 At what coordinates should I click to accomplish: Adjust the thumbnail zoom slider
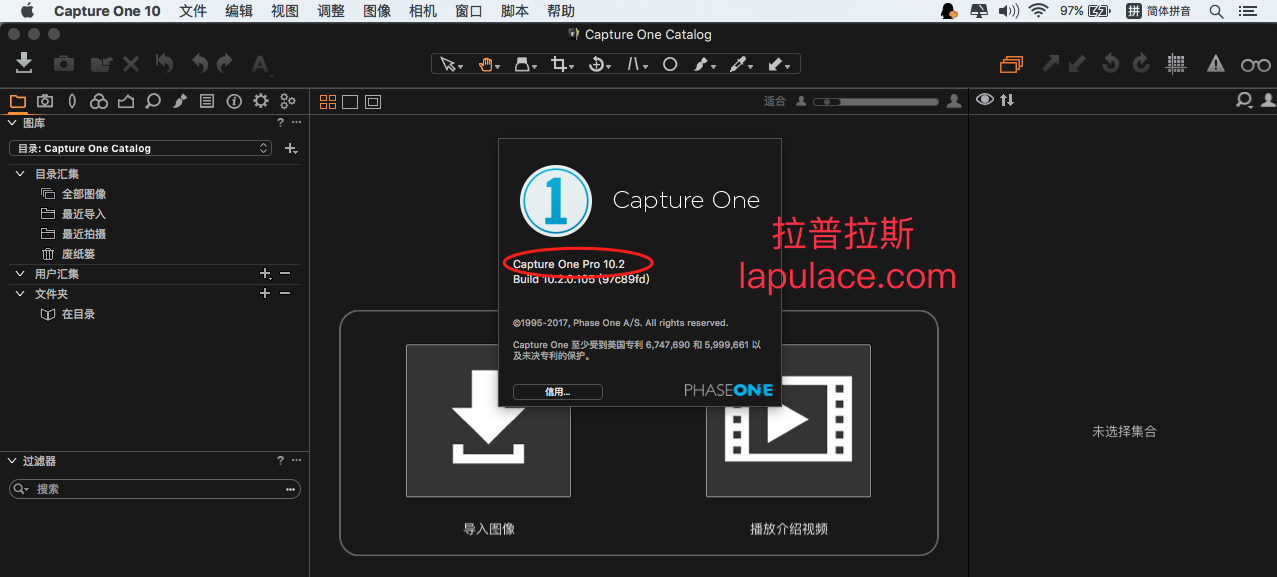(x=876, y=101)
